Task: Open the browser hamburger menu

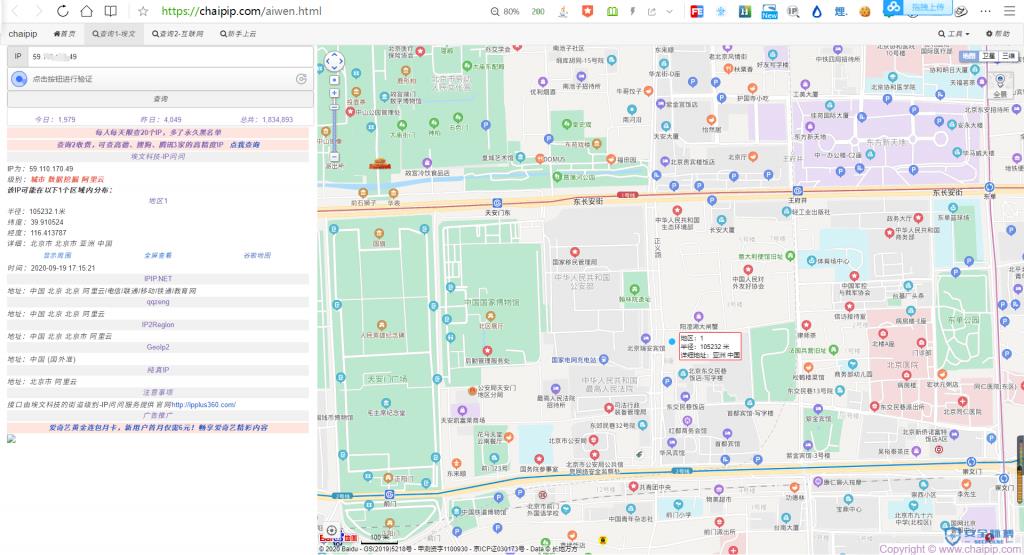Action: pos(1010,11)
